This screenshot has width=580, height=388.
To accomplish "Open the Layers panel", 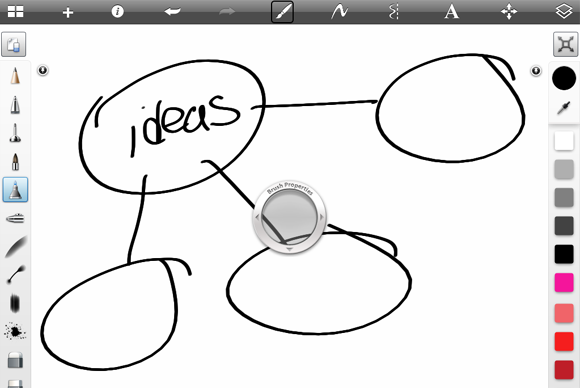I will [x=564, y=11].
